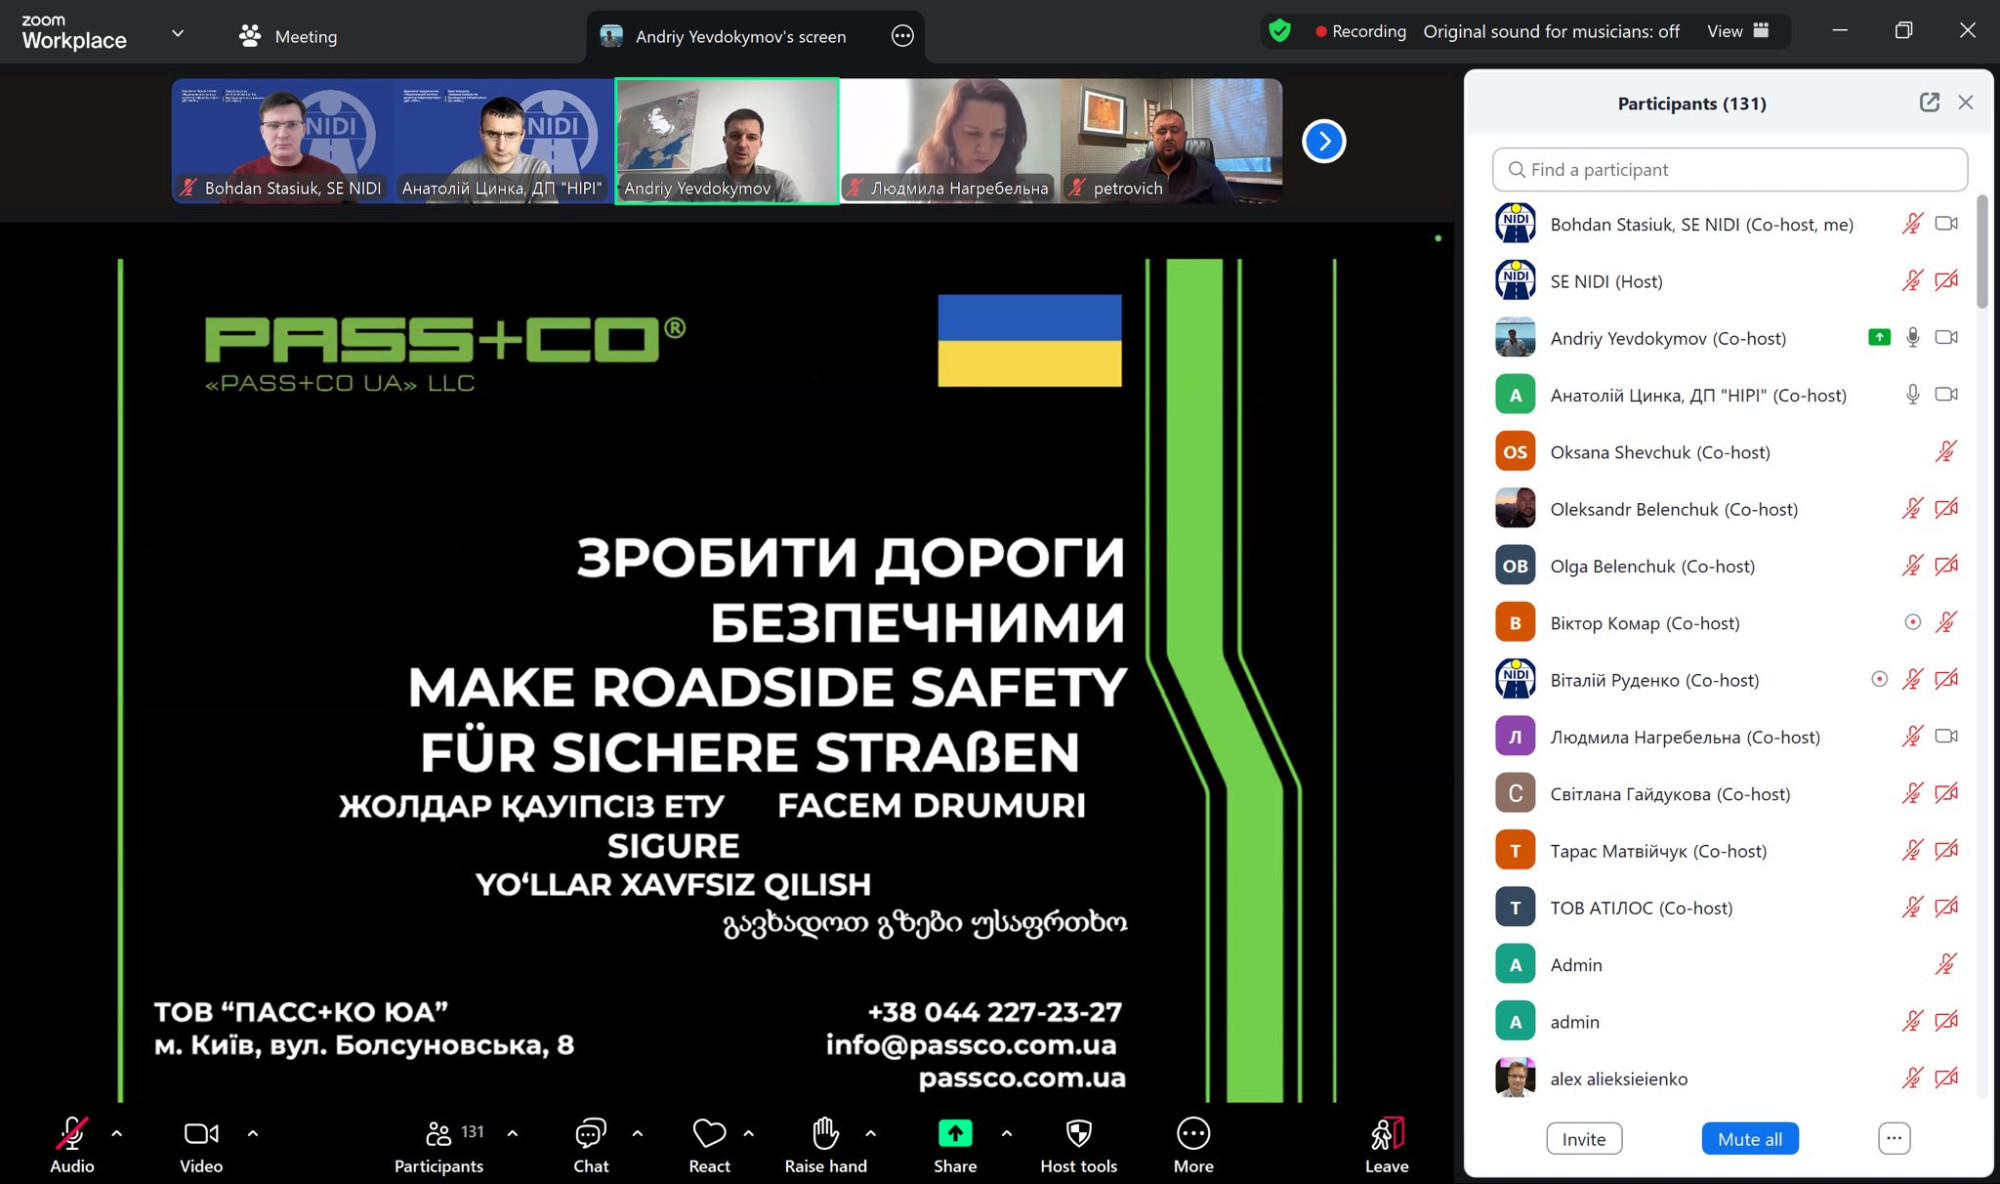Unmute your microphone with Audio button

71,1134
